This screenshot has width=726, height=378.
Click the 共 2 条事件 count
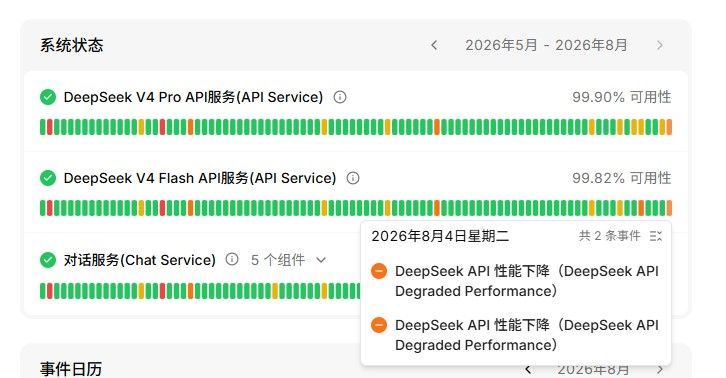pos(609,236)
